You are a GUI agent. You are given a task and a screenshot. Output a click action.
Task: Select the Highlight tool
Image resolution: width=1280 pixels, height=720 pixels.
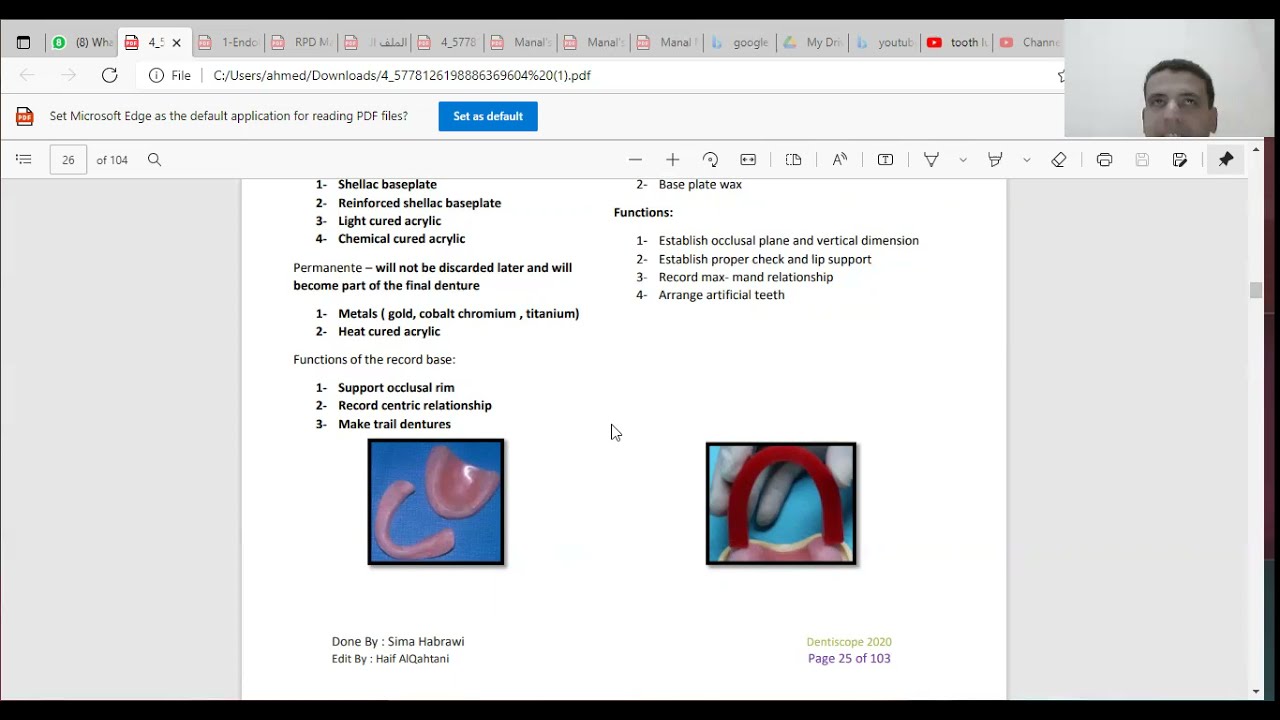coord(995,159)
